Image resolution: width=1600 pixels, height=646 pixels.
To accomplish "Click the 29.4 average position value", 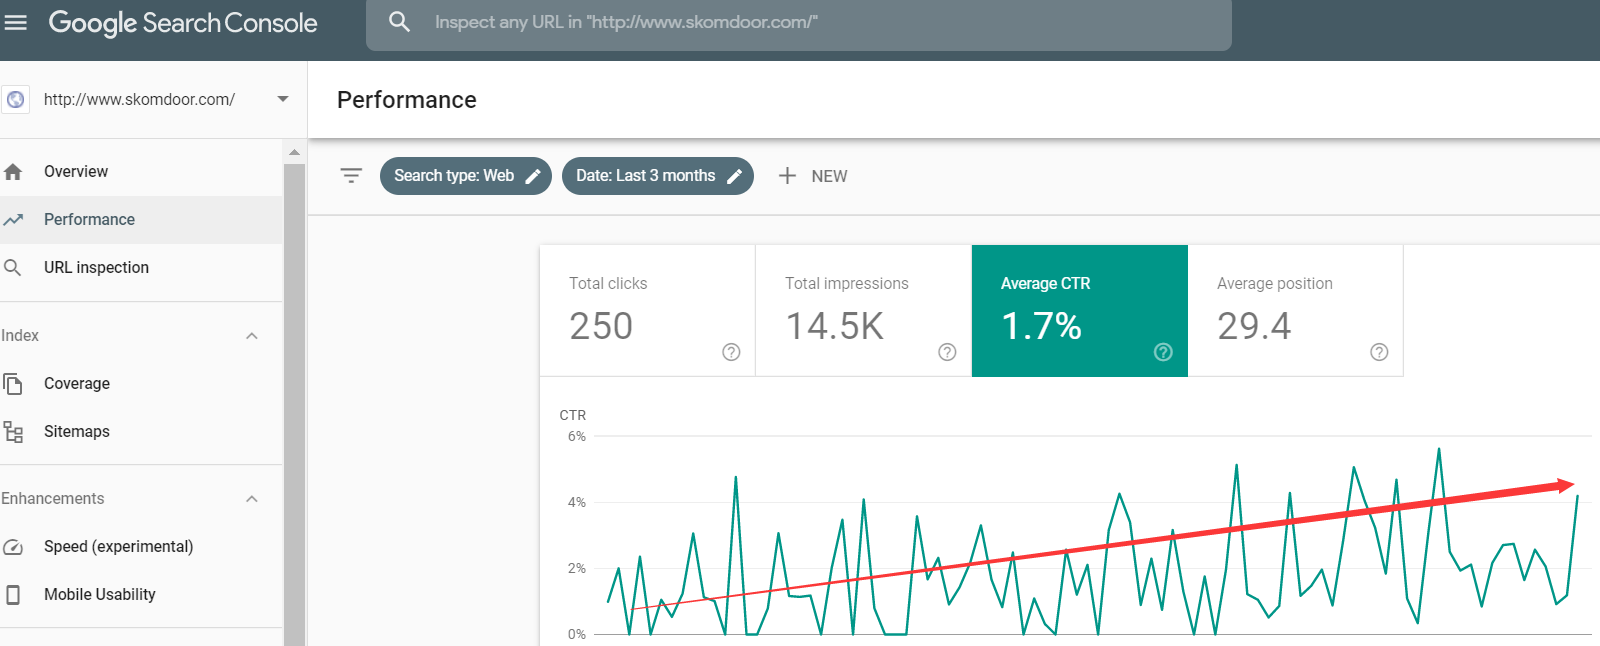I will click(1254, 326).
